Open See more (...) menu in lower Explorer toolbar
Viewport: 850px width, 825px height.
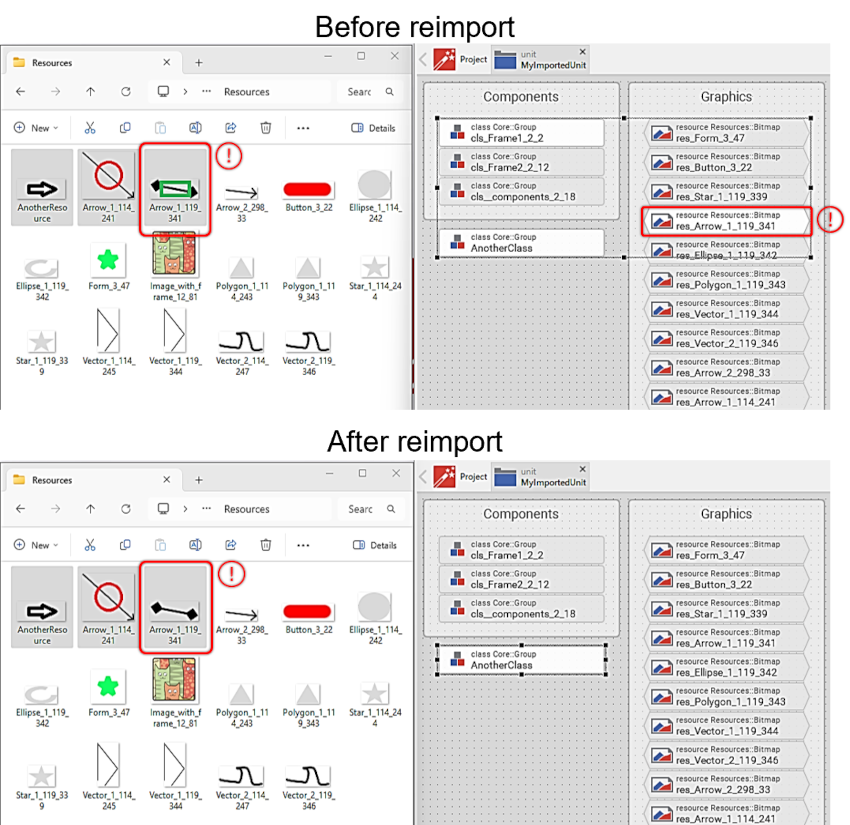click(x=303, y=545)
